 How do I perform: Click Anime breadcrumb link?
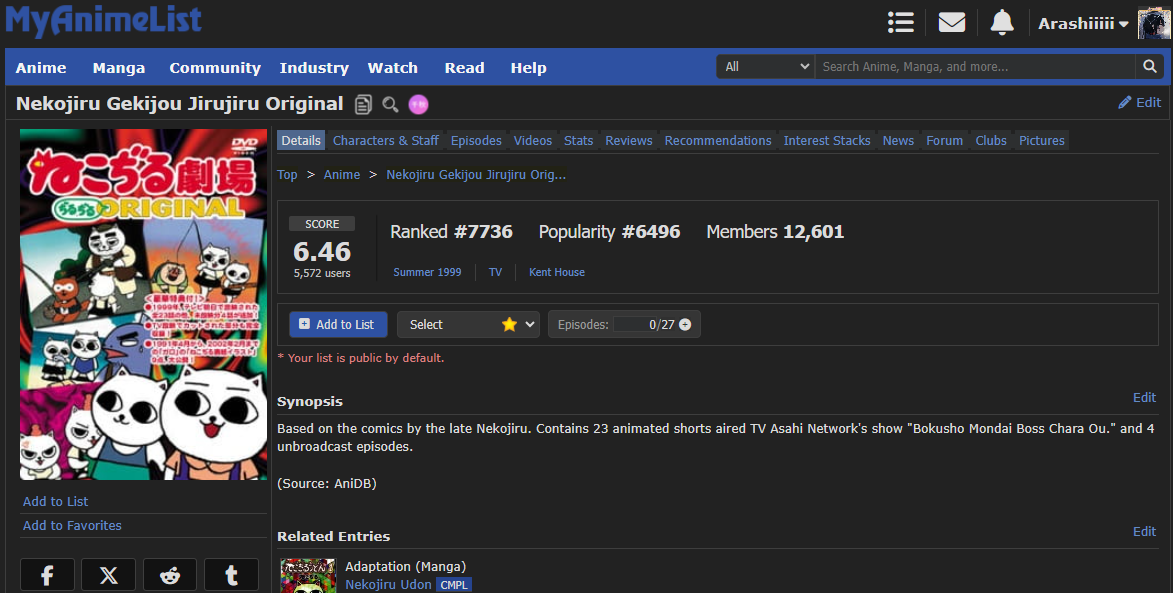(x=342, y=174)
